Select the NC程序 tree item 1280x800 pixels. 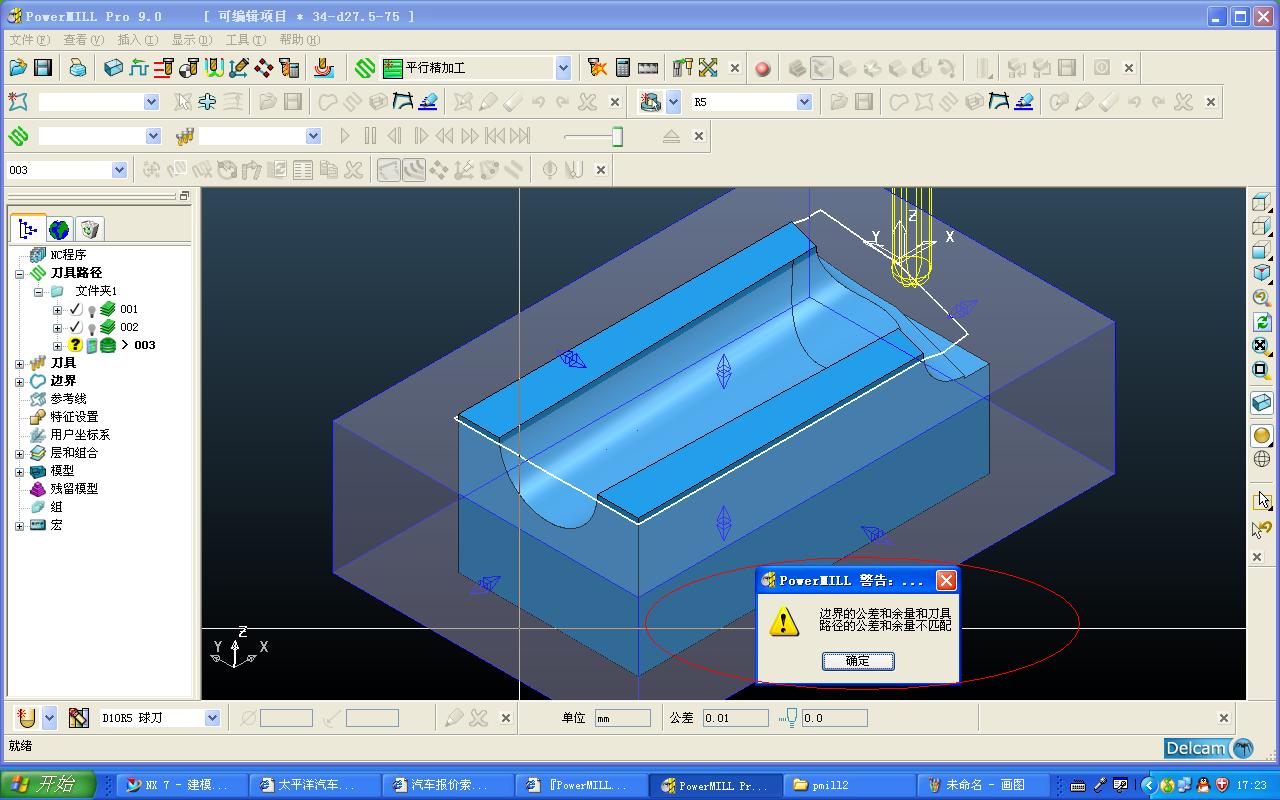[x=68, y=255]
